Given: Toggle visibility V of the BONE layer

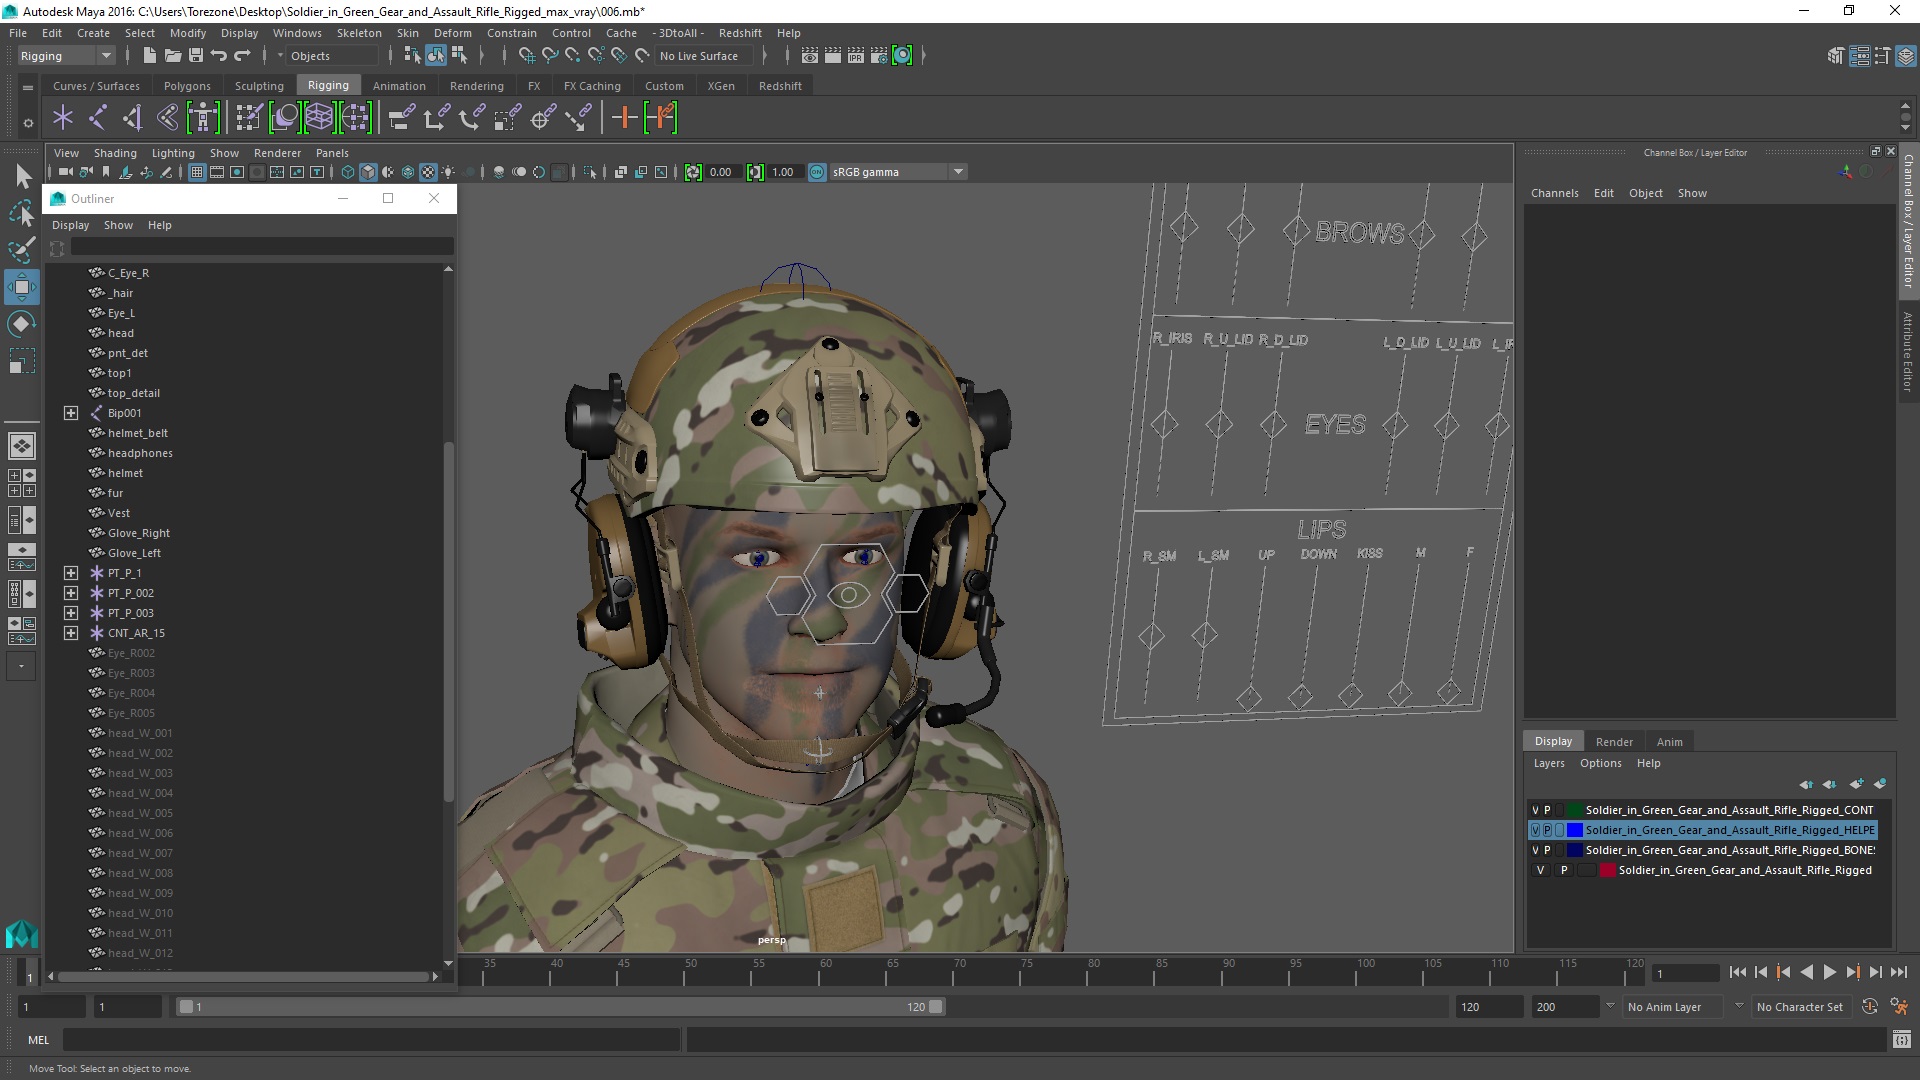Looking at the screenshot, I should pyautogui.click(x=1536, y=850).
